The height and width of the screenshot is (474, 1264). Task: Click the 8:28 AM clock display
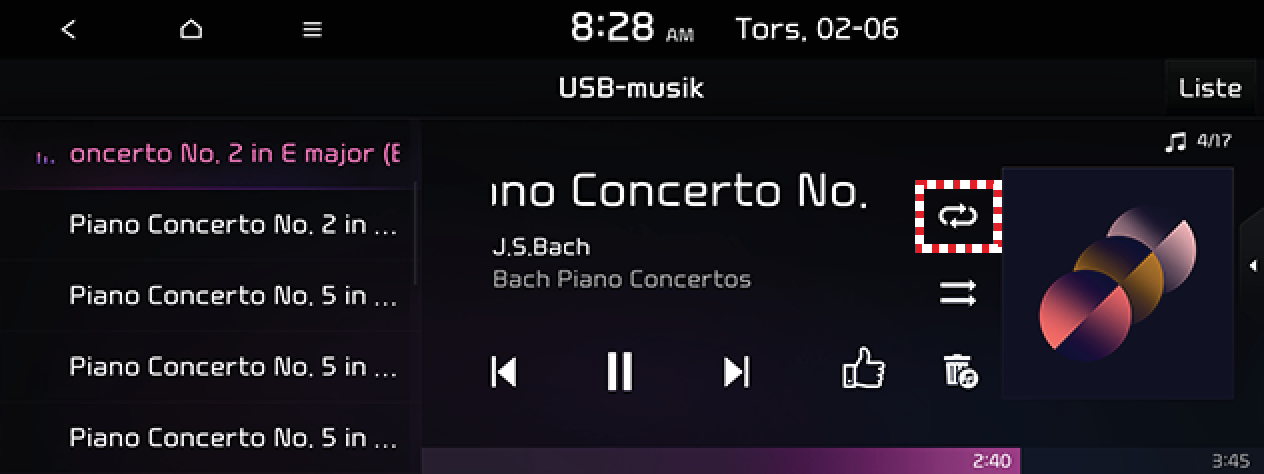tap(631, 29)
